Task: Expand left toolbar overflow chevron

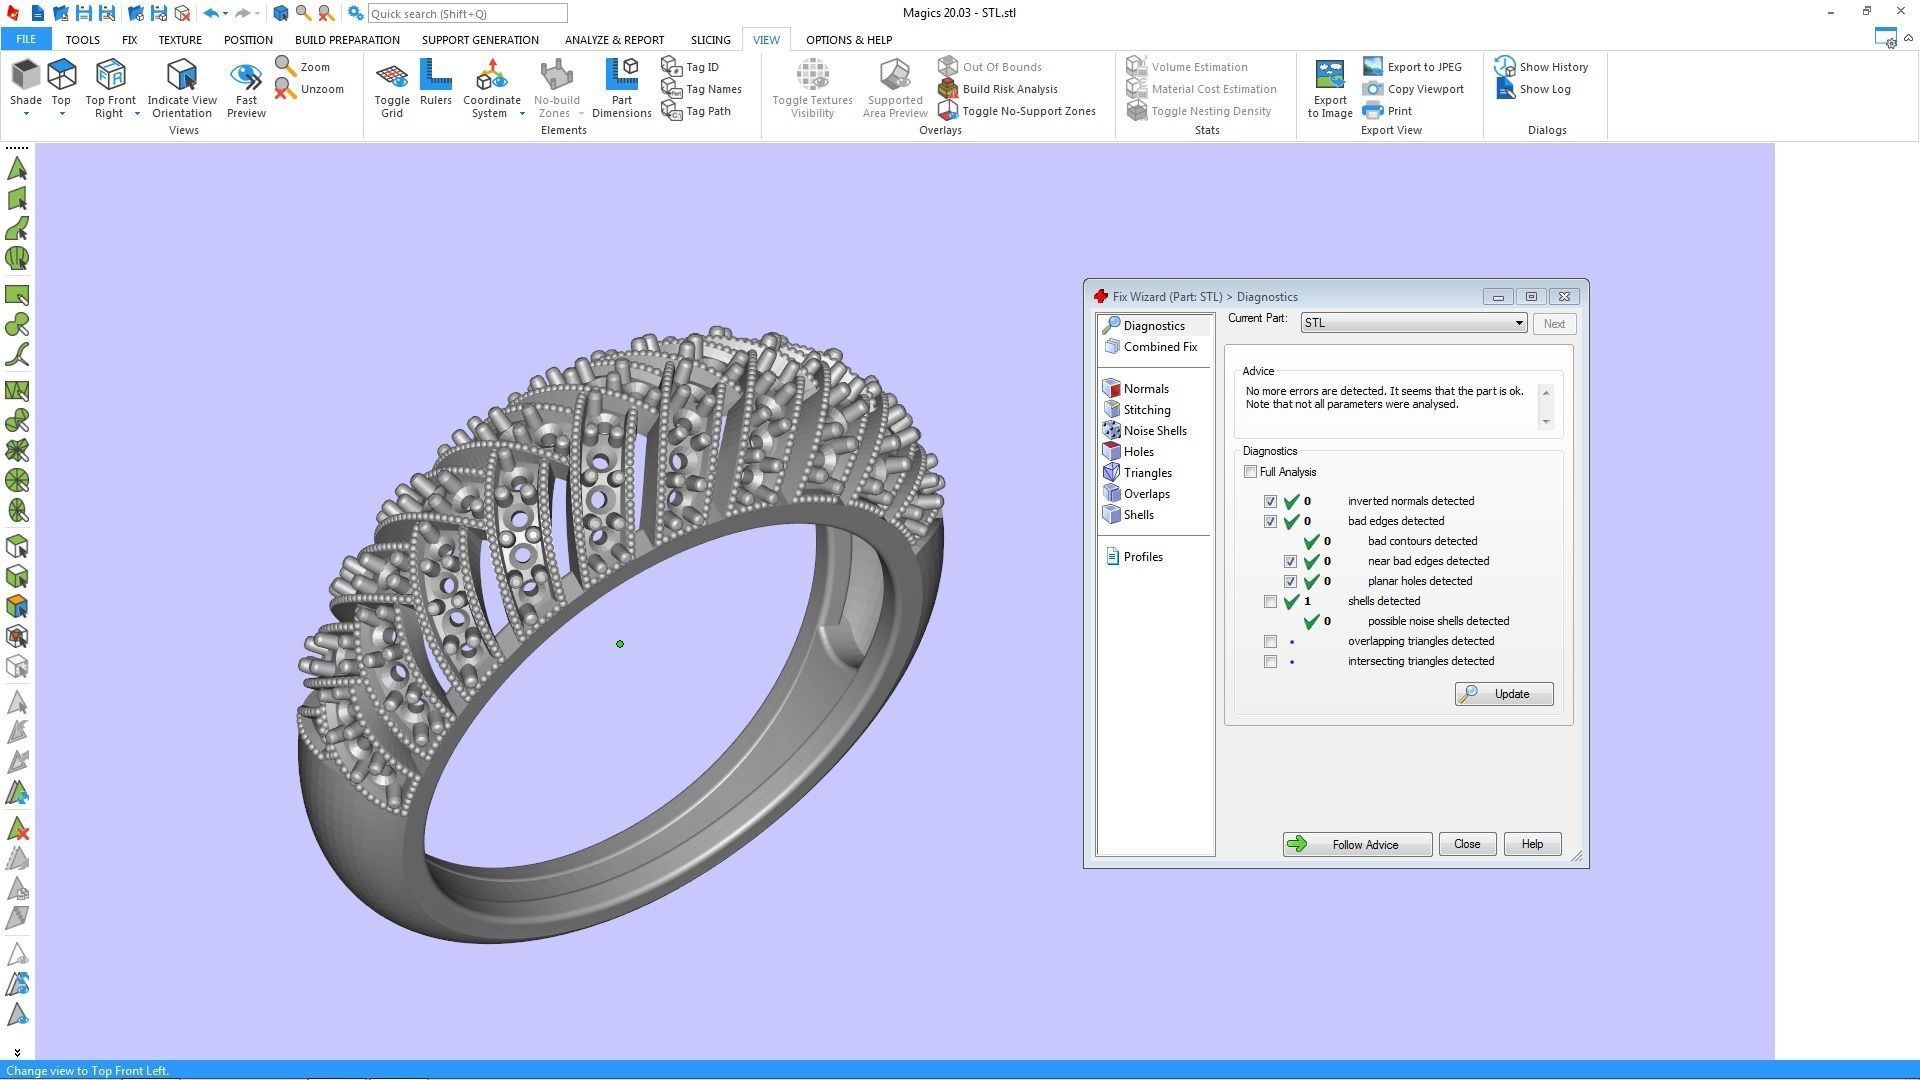Action: point(17,1052)
